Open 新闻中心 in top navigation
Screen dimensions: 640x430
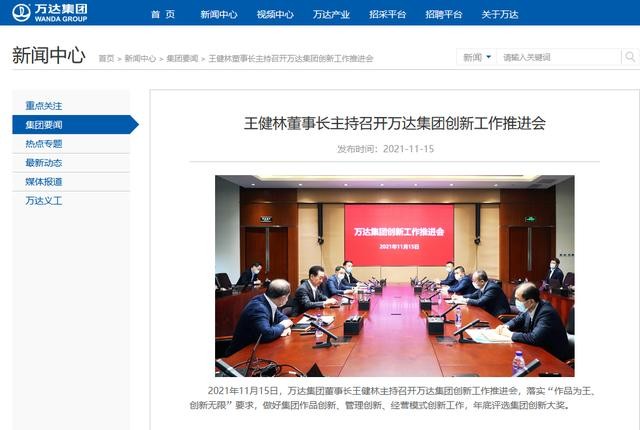pos(219,14)
